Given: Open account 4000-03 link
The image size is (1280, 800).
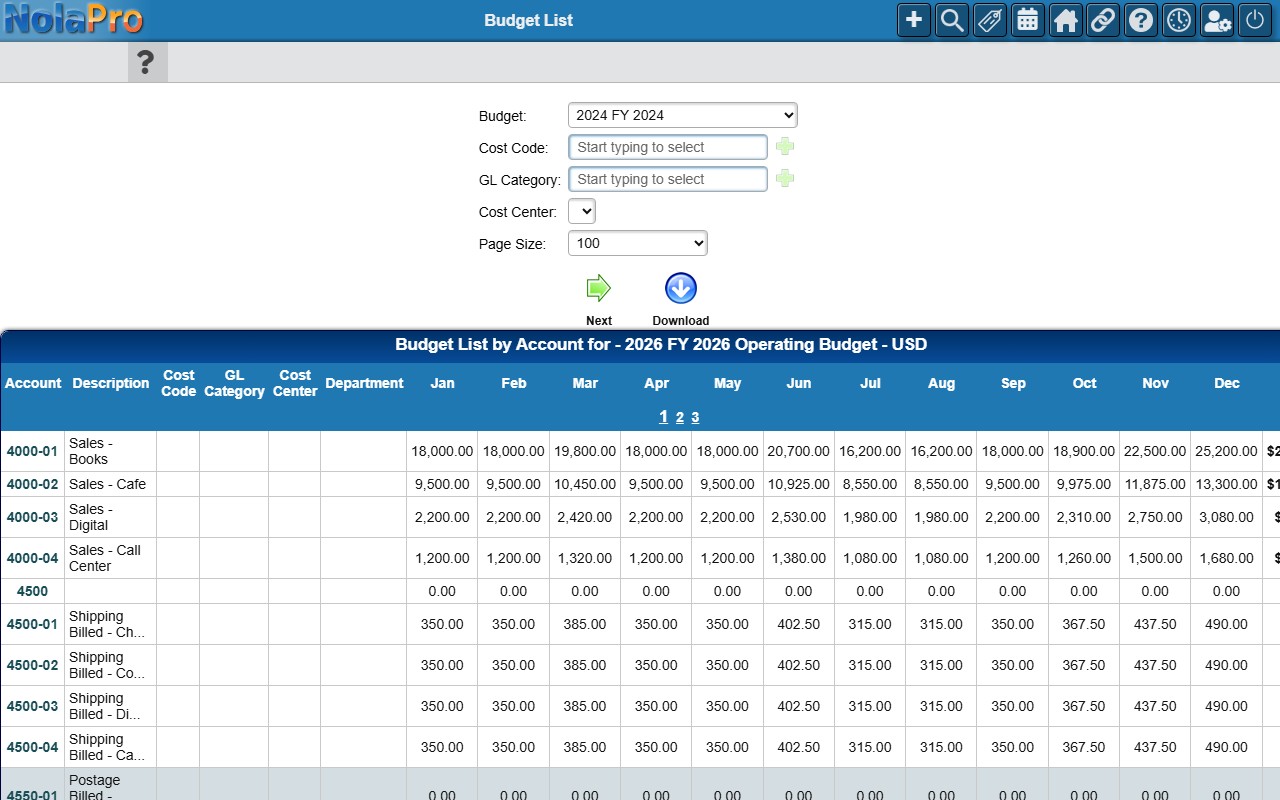Looking at the screenshot, I should (32, 517).
